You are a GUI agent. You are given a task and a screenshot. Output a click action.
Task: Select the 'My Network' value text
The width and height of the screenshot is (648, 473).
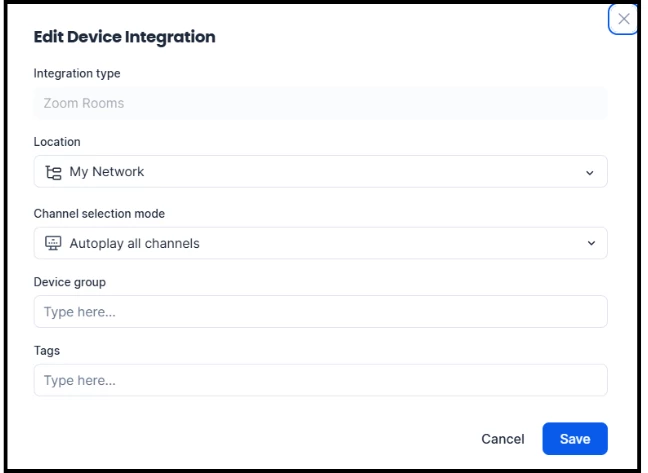click(x=107, y=171)
